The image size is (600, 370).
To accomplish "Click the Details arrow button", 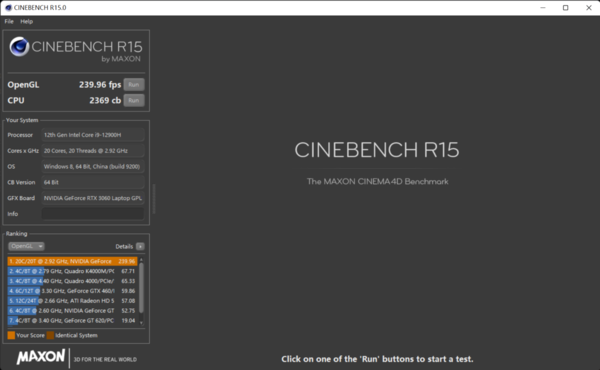I will (x=140, y=246).
